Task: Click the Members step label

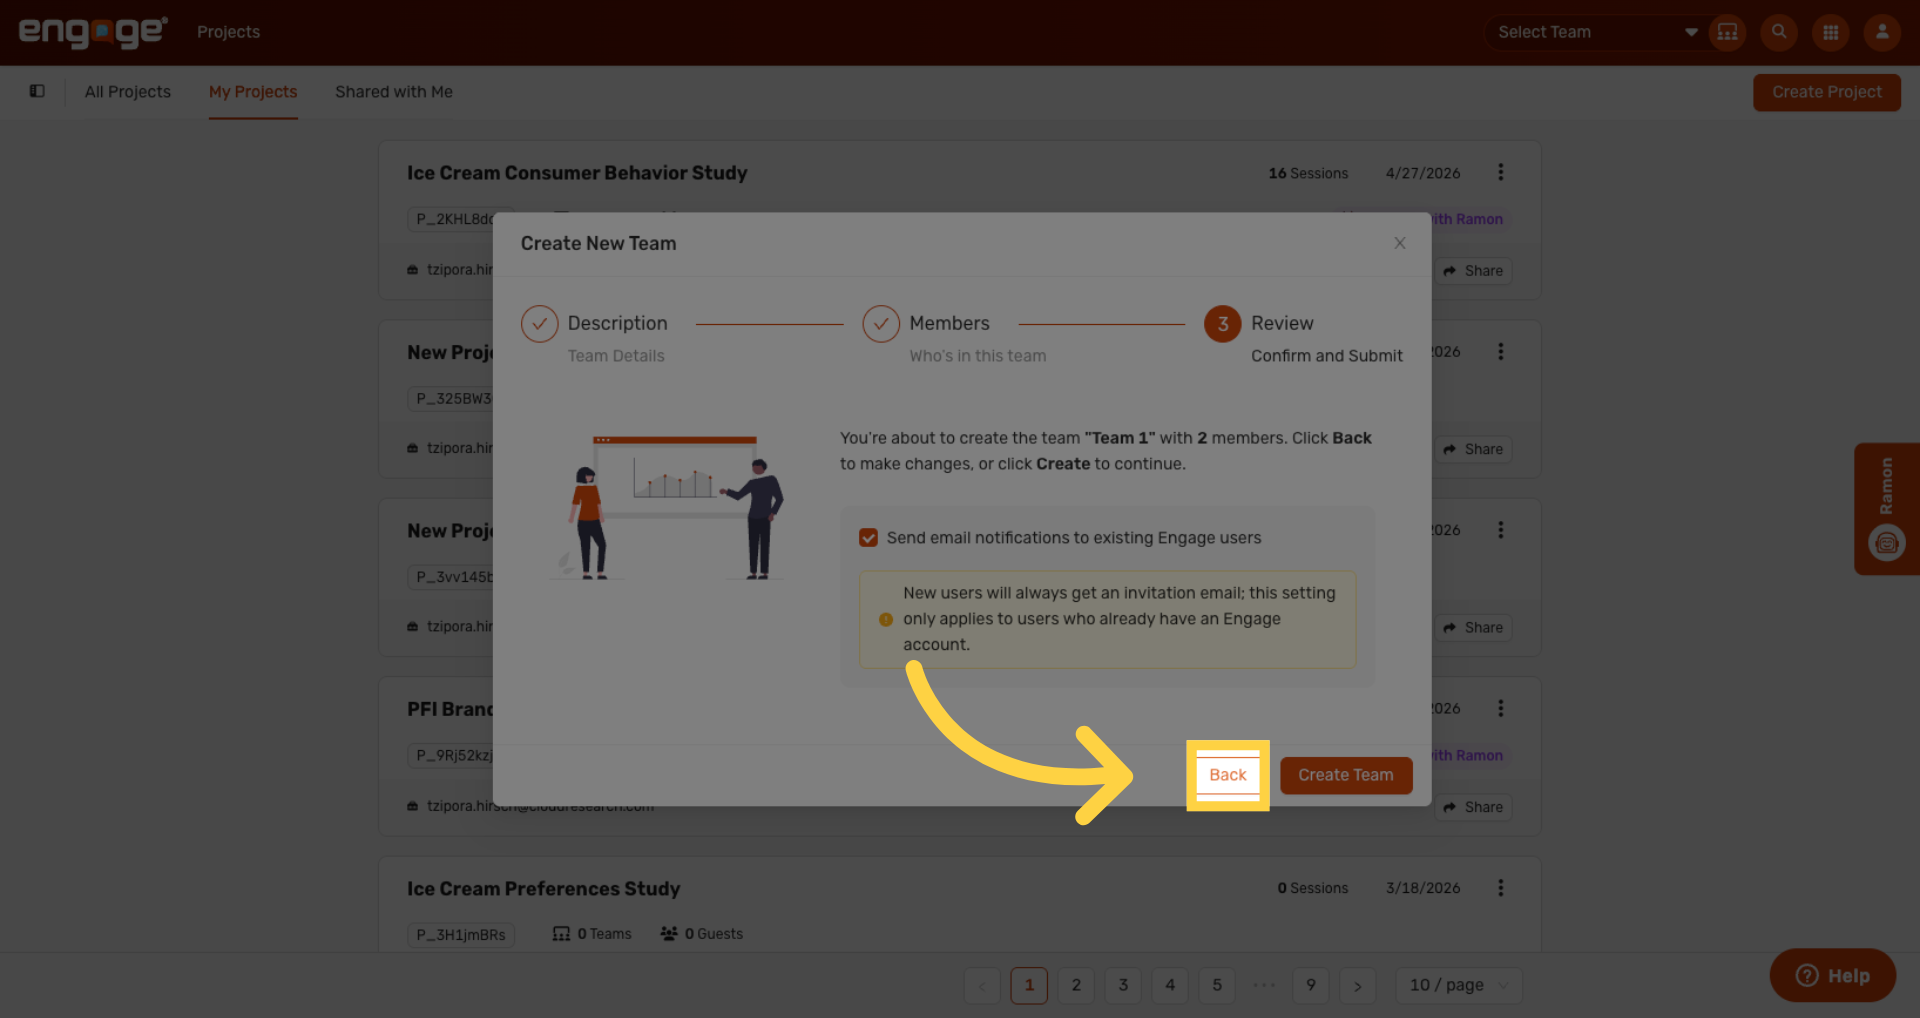Action: tap(949, 324)
